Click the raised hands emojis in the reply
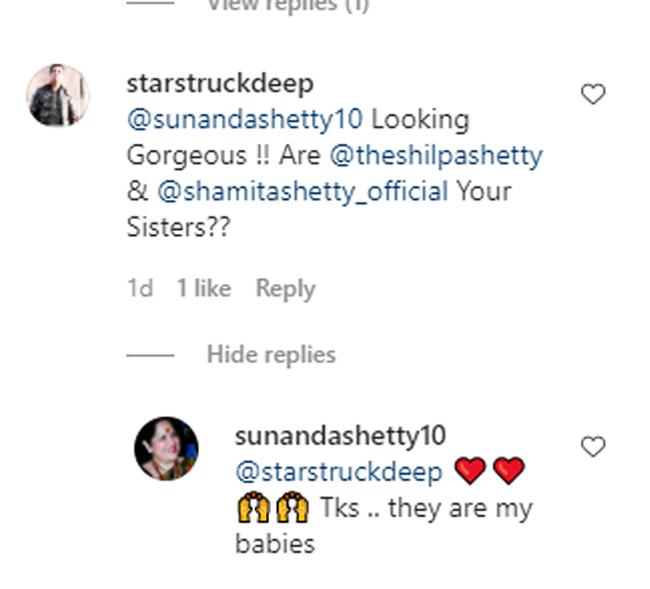 coord(273,508)
